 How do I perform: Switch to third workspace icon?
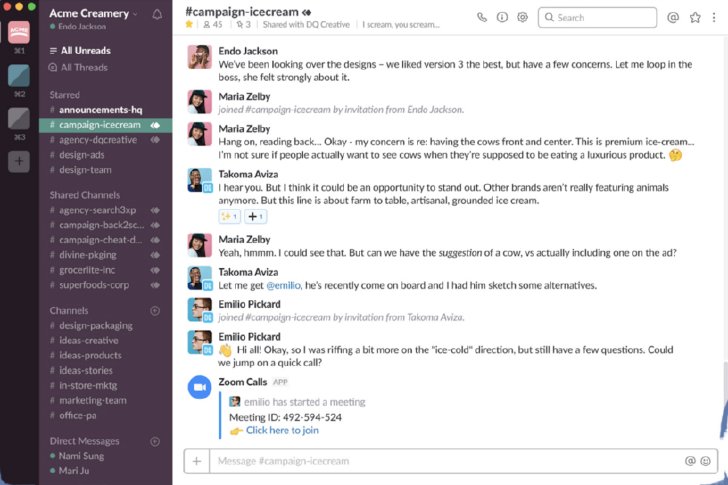pyautogui.click(x=19, y=118)
